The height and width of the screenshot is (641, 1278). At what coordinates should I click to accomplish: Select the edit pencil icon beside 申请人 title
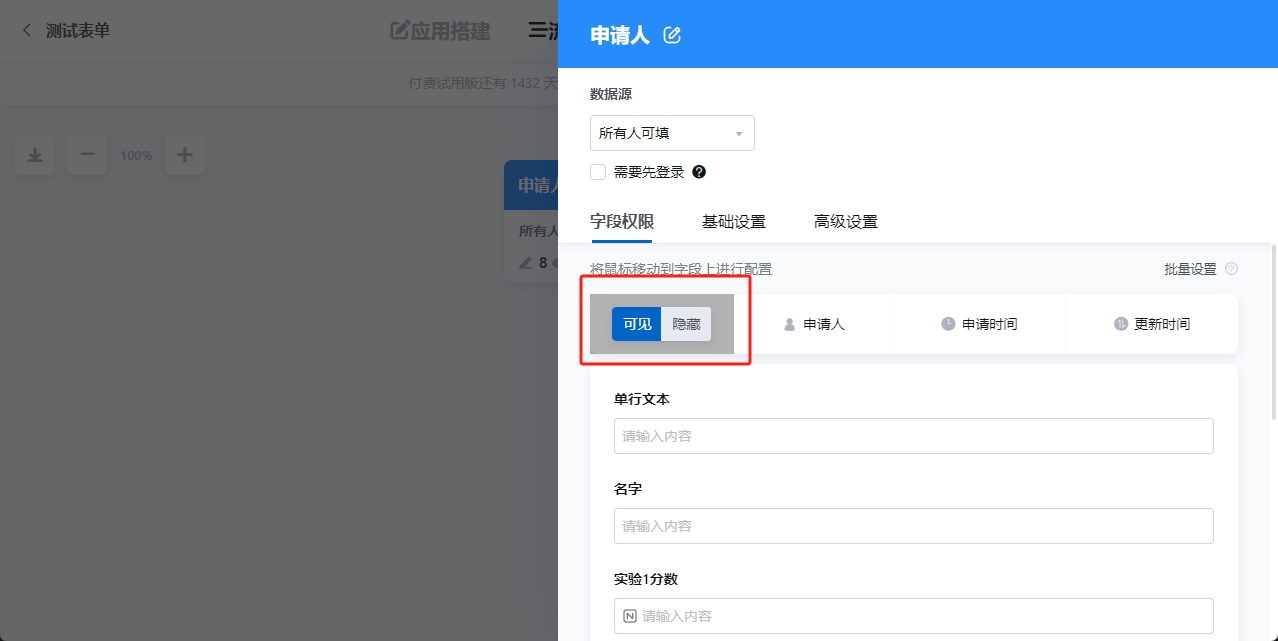click(671, 35)
